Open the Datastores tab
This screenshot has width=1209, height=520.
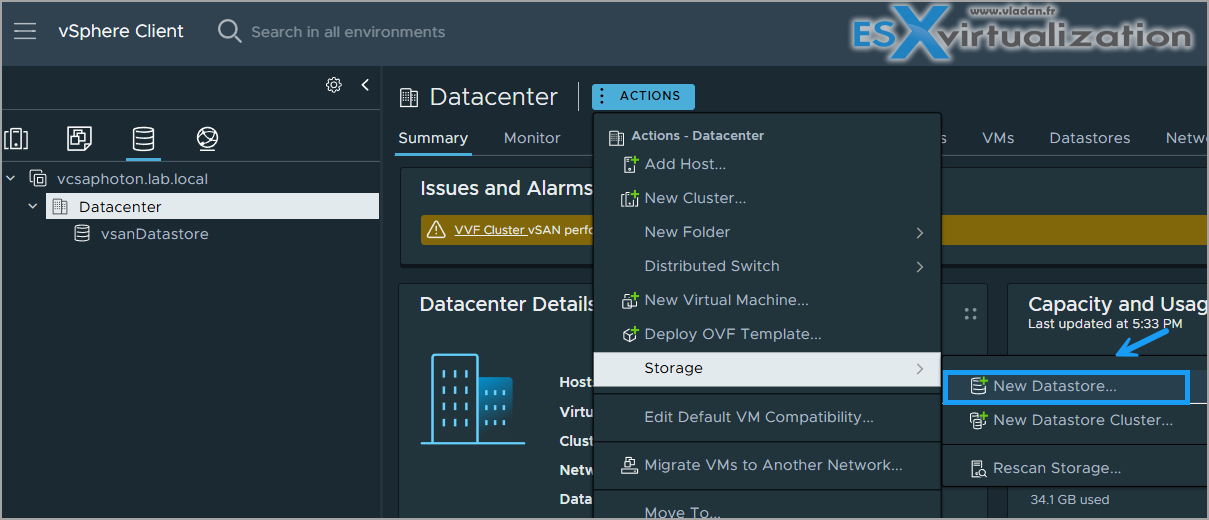point(1090,138)
